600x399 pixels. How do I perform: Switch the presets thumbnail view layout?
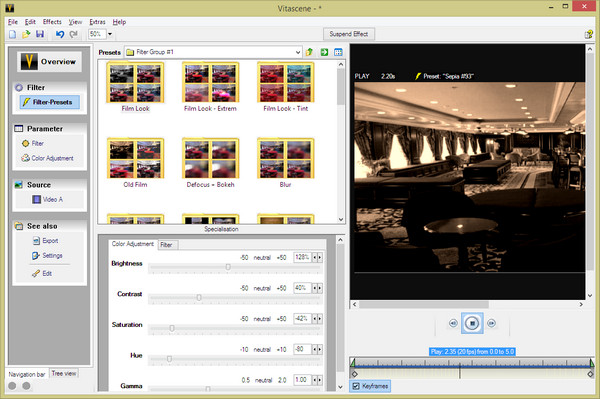[x=338, y=52]
